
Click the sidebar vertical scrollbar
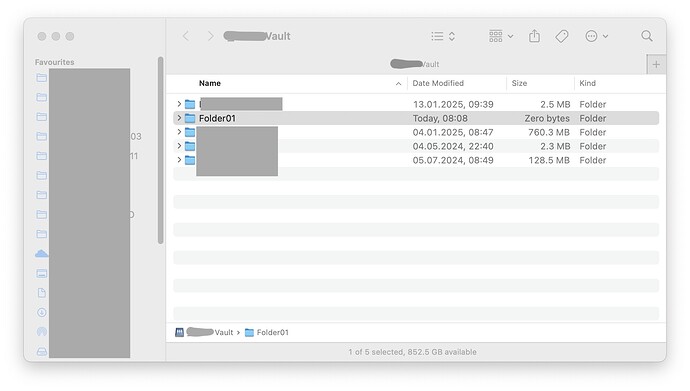(161, 150)
